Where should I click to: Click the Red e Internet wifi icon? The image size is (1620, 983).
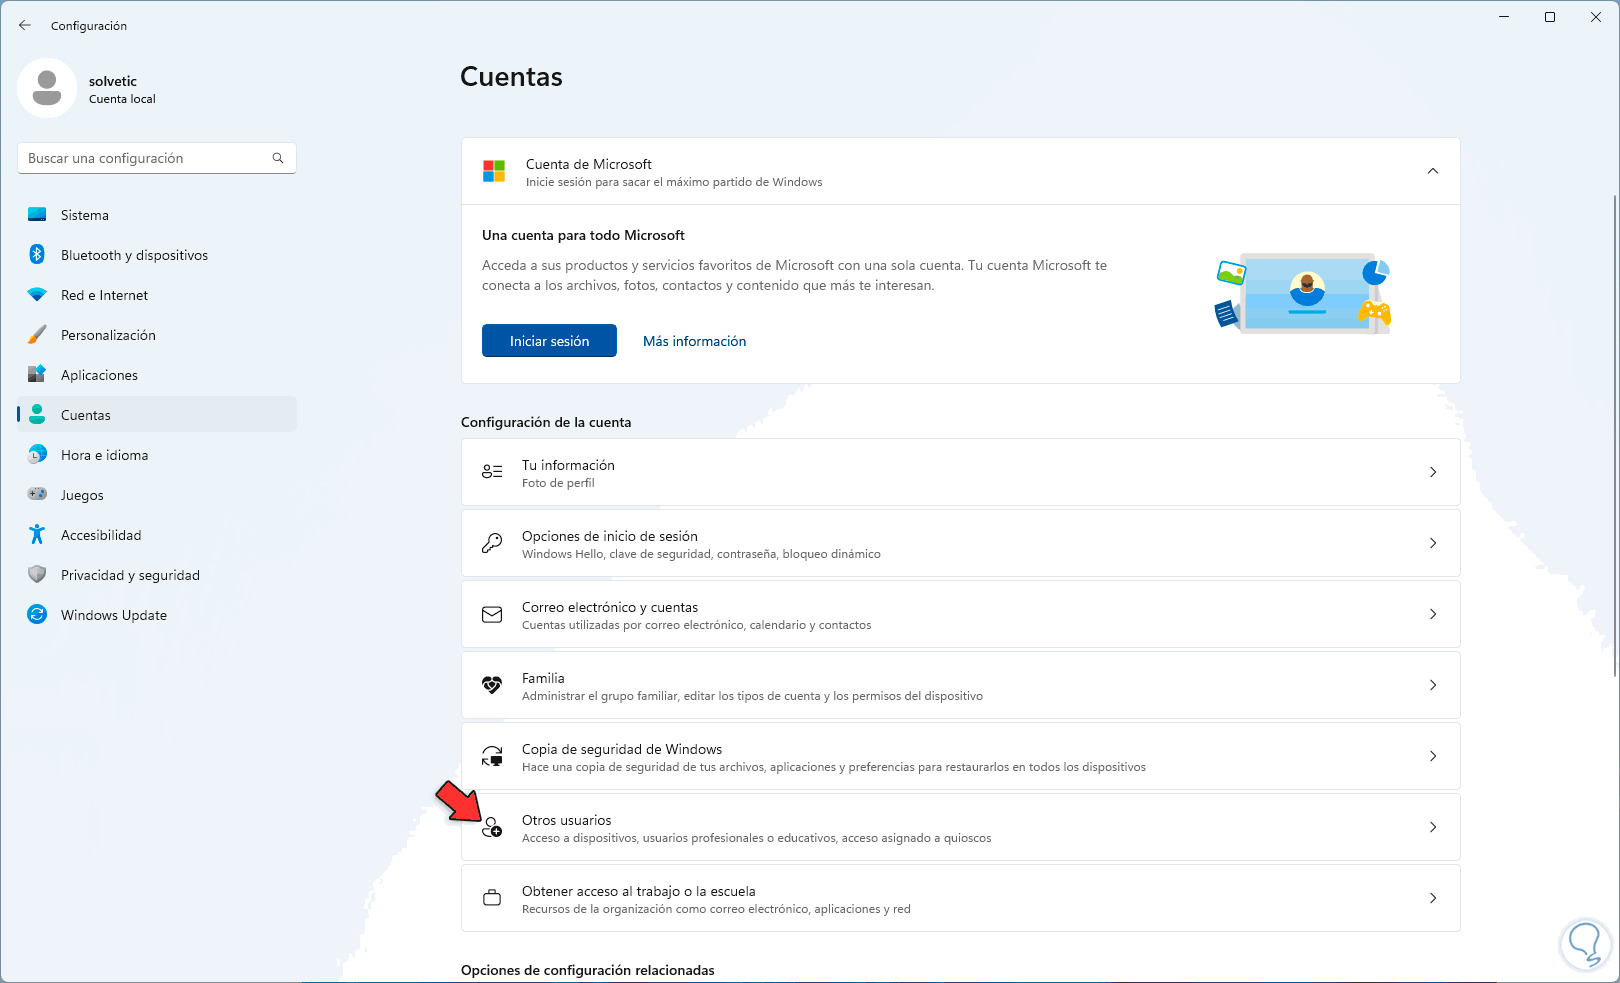(x=37, y=295)
